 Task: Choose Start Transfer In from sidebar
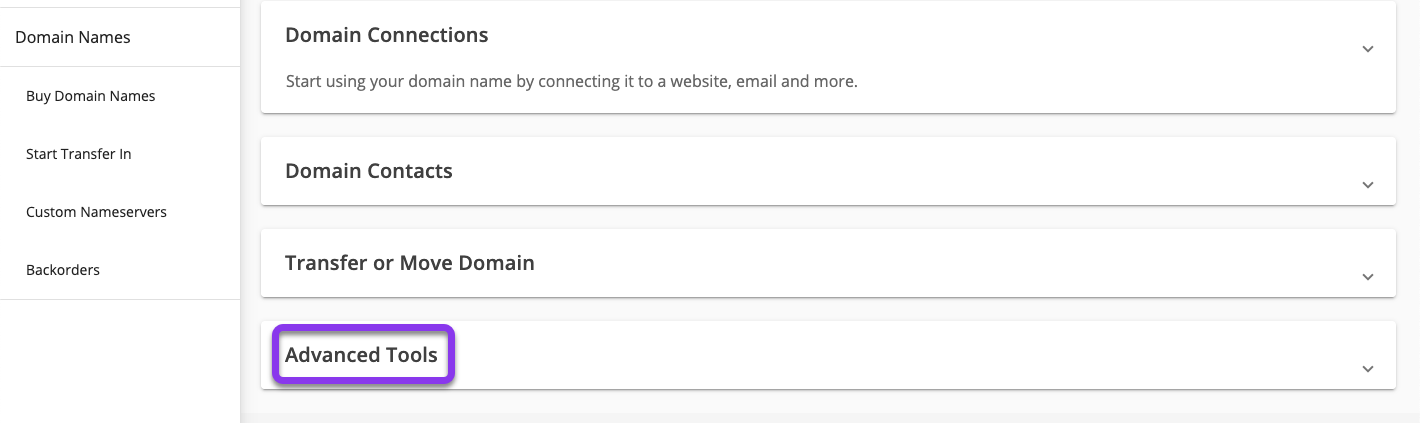[x=79, y=154]
